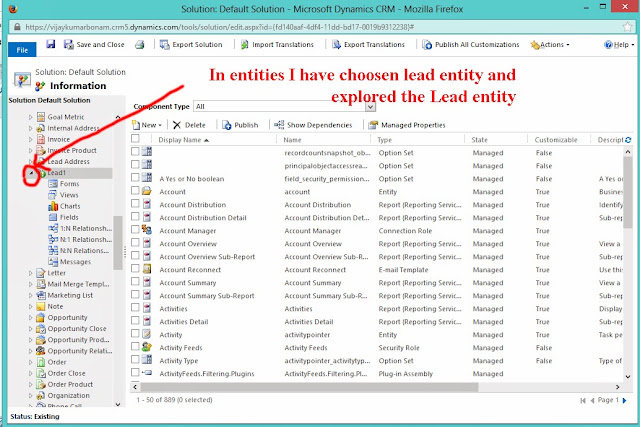Click the Opportunity entity icon
Viewport: 640px width, 427px height.
(x=40, y=317)
